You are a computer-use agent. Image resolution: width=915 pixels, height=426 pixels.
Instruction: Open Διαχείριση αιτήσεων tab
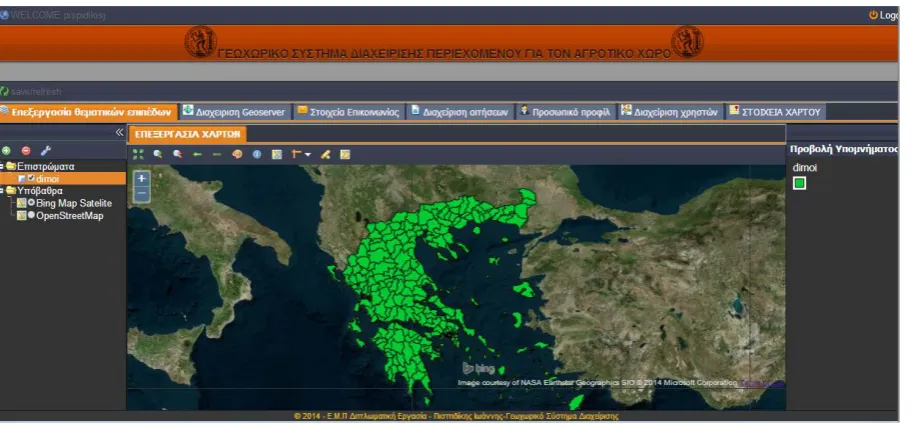pos(460,112)
